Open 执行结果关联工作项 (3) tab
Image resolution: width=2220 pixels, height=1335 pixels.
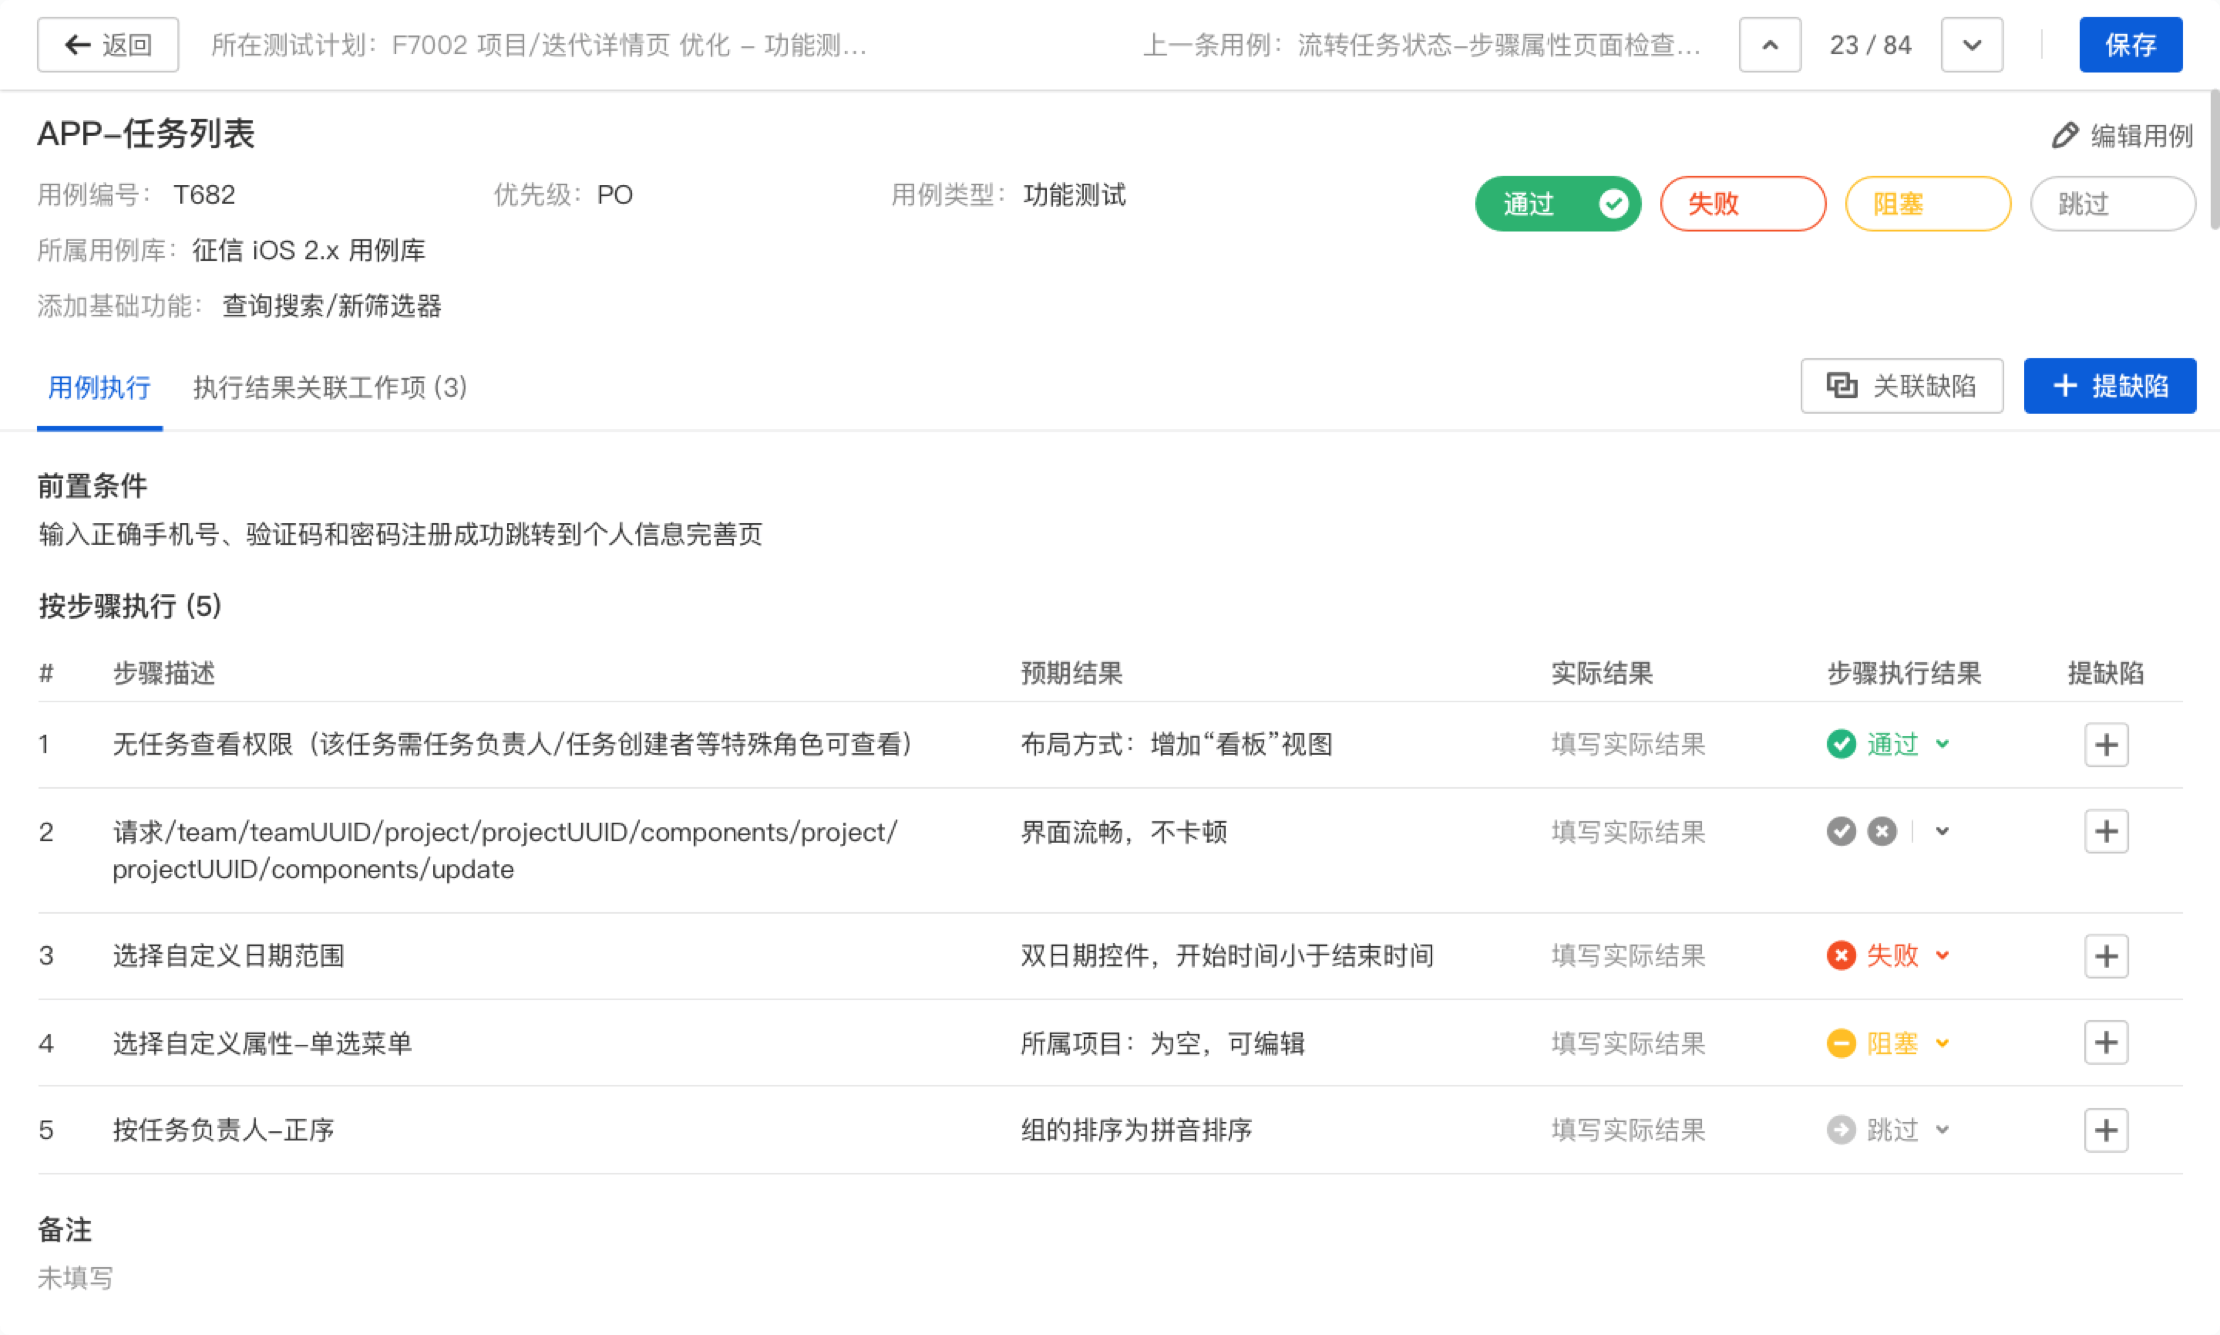(x=329, y=387)
